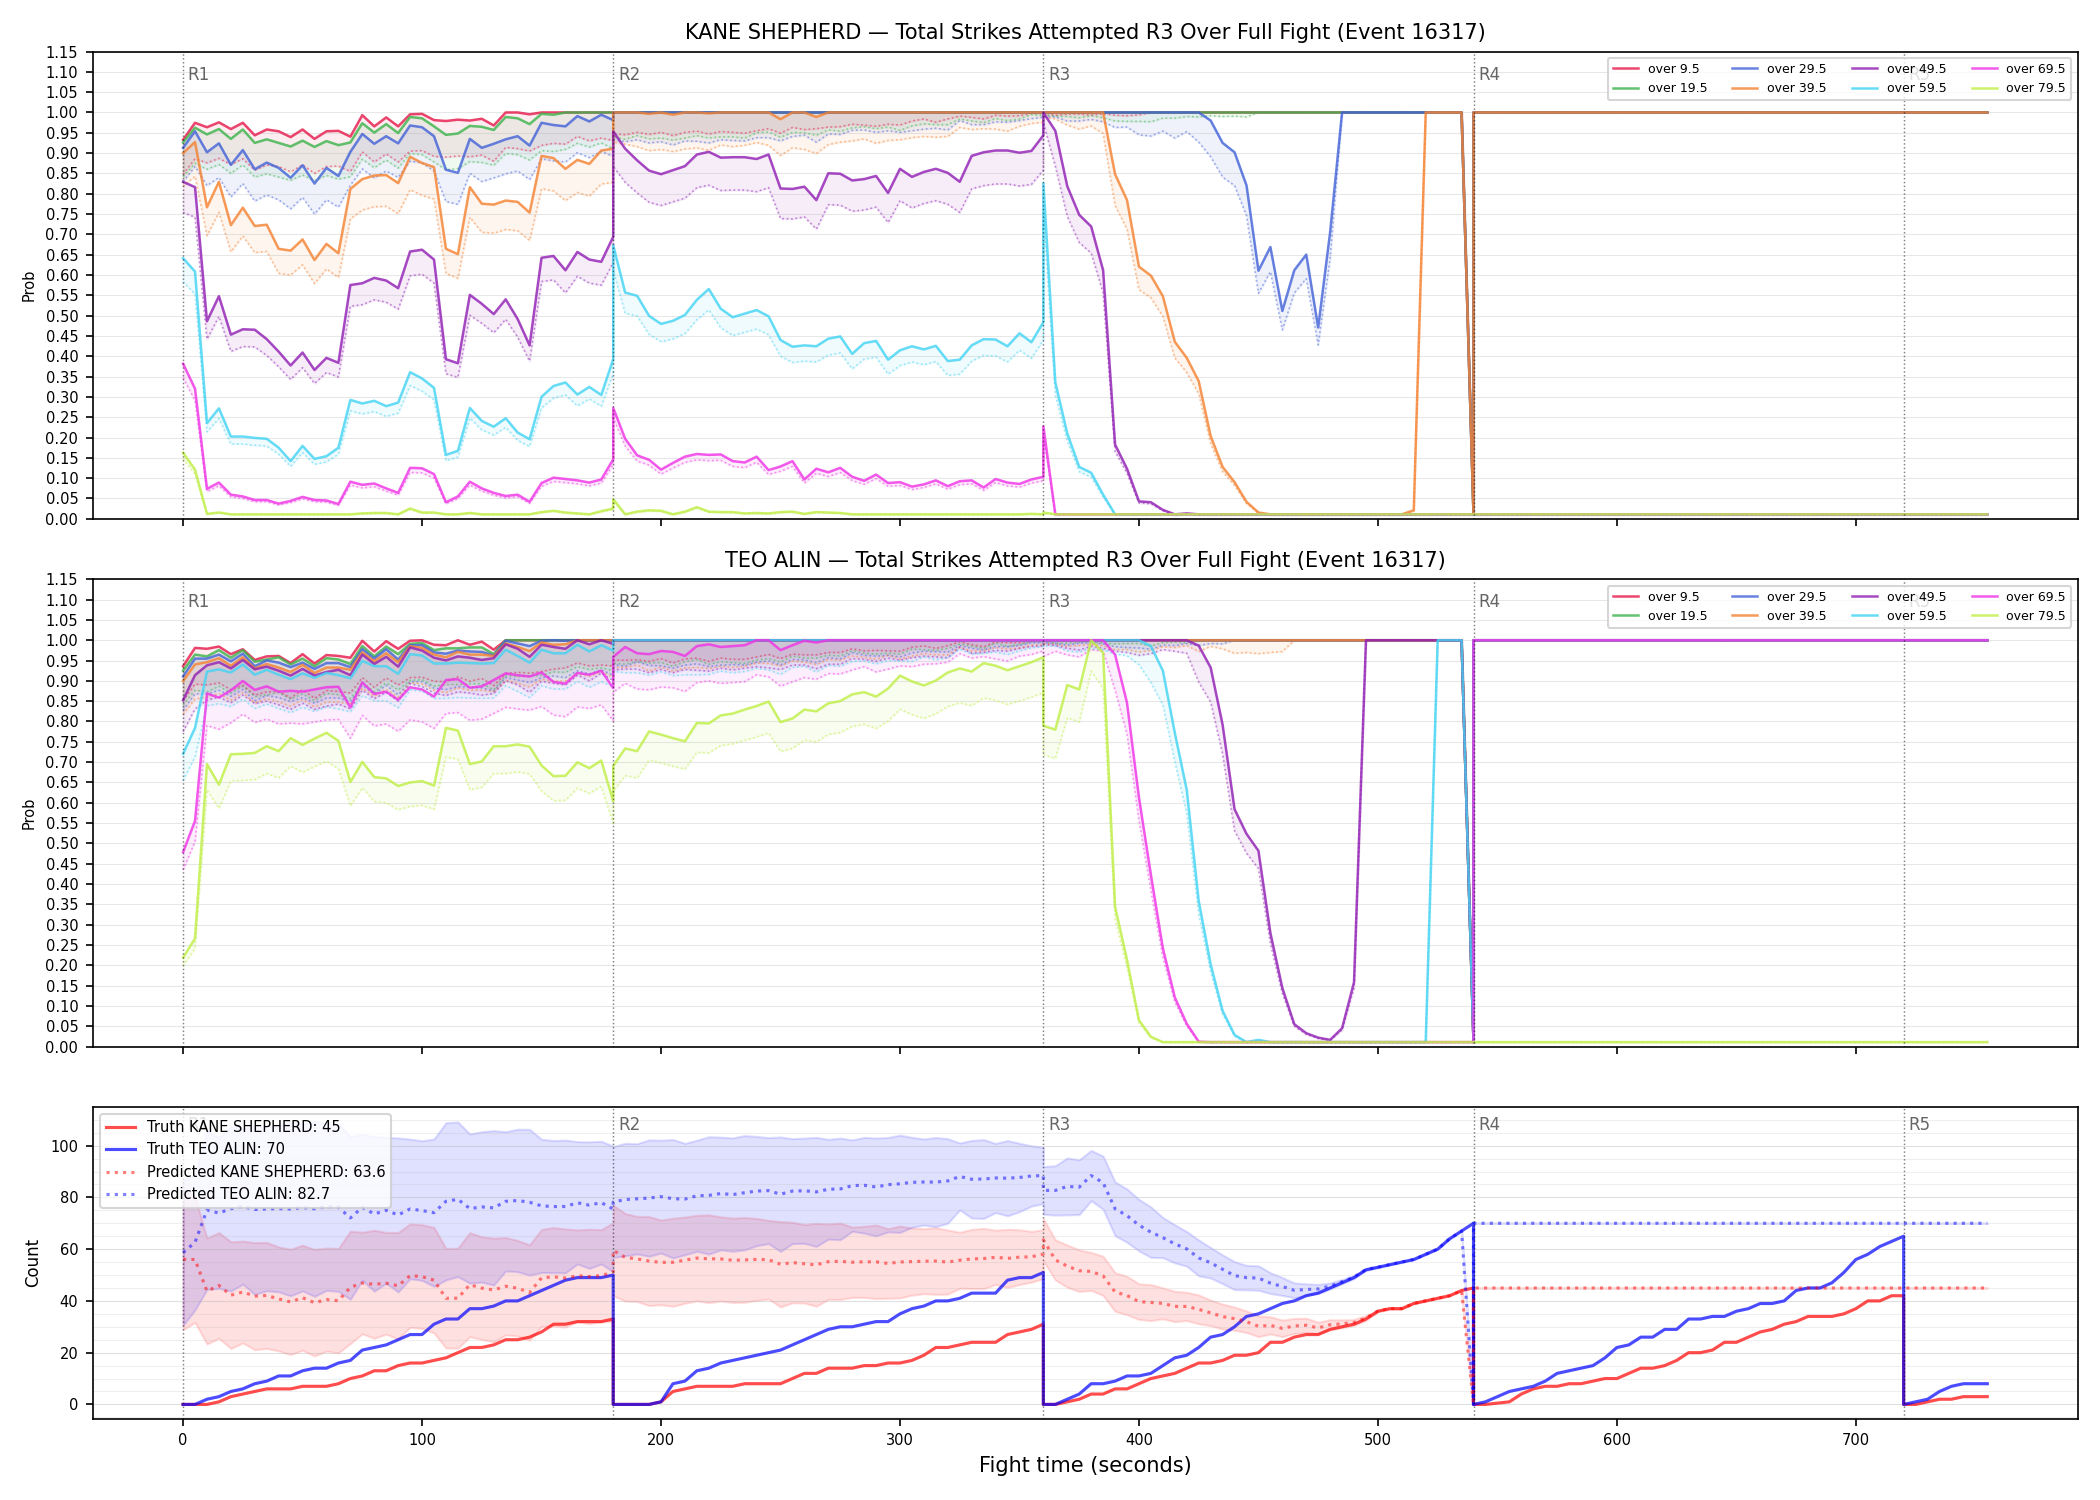Select 'over 79.5' legend entry in Teo Alin chart
This screenshot has width=2100, height=1500.
pyautogui.click(x=2018, y=616)
